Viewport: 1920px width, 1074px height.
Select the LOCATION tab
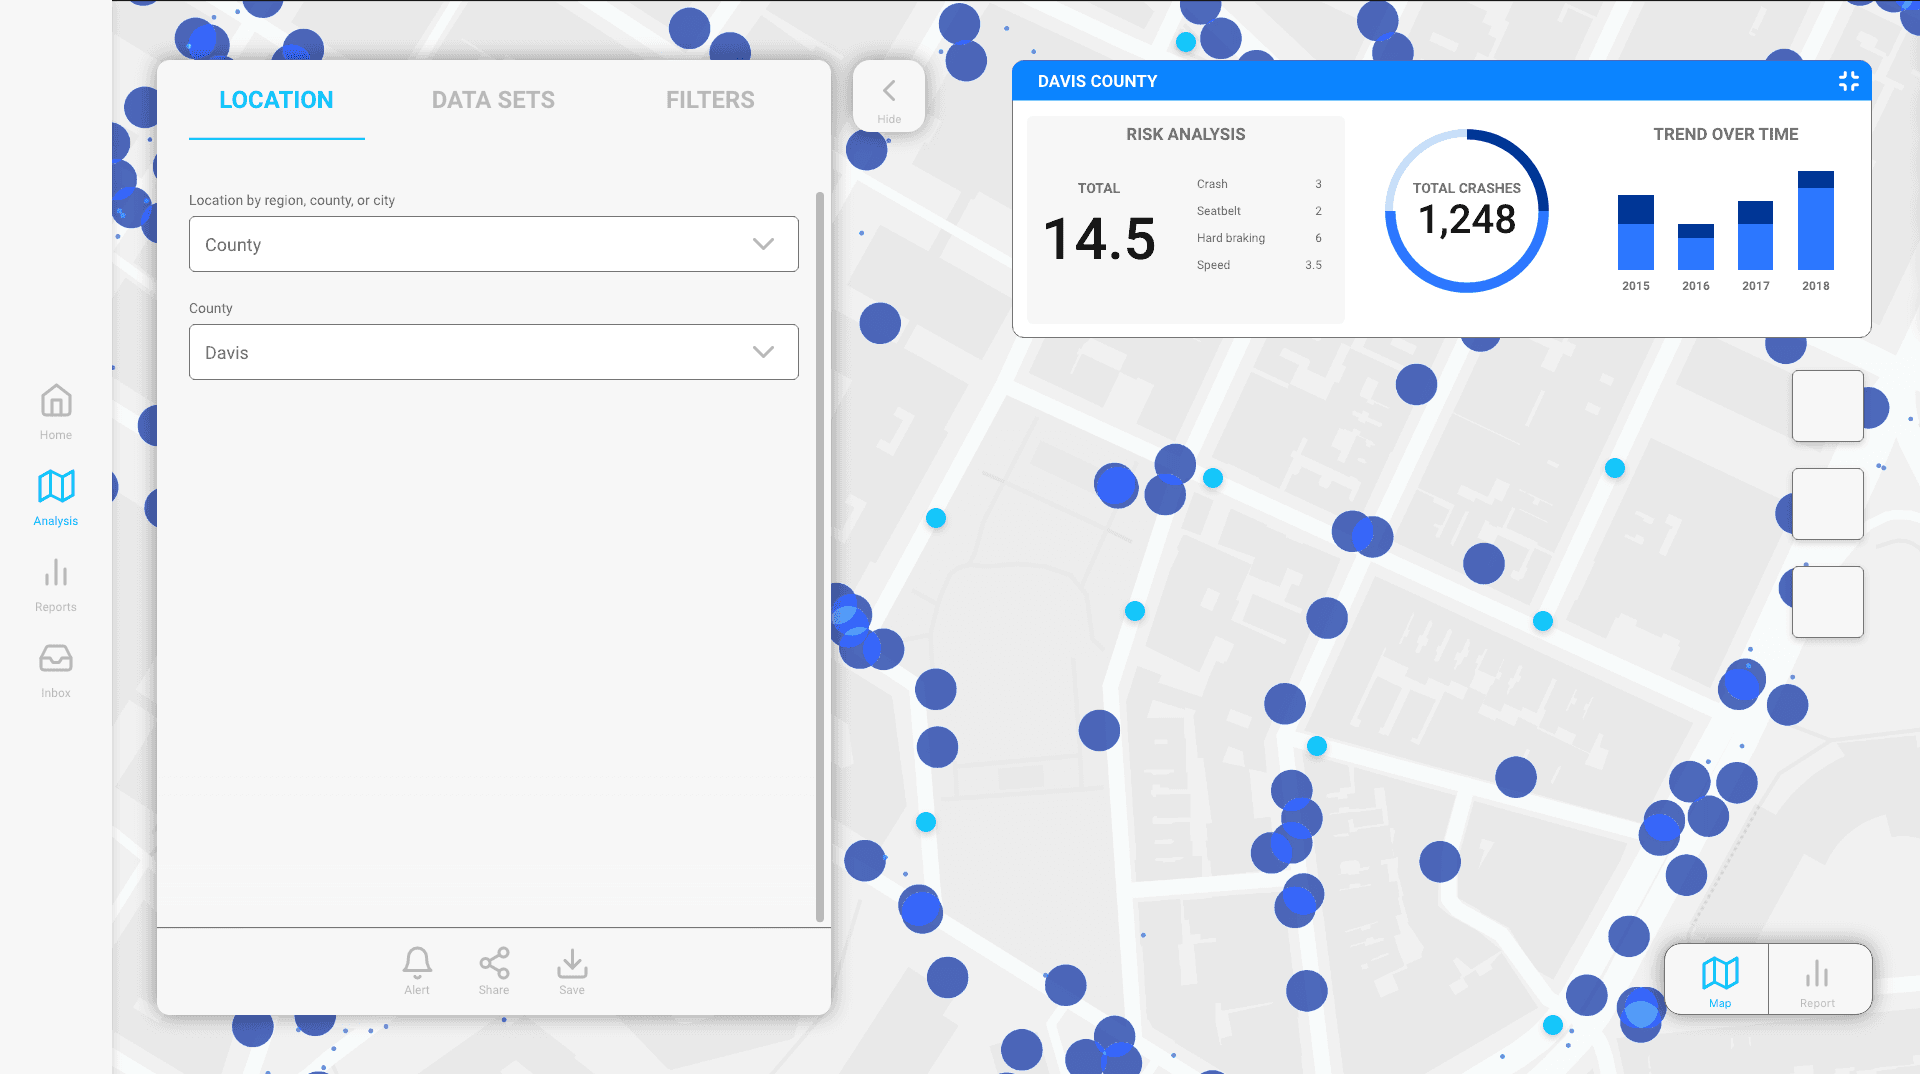(x=276, y=100)
